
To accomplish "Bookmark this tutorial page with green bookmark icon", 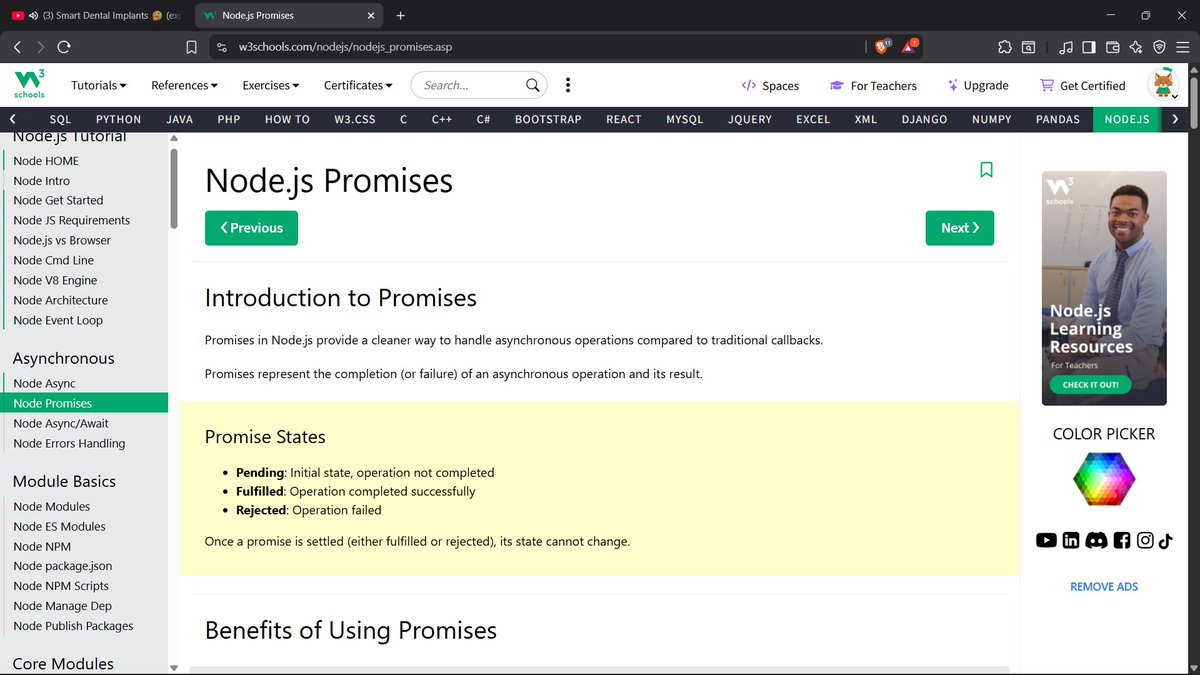I will [986, 170].
